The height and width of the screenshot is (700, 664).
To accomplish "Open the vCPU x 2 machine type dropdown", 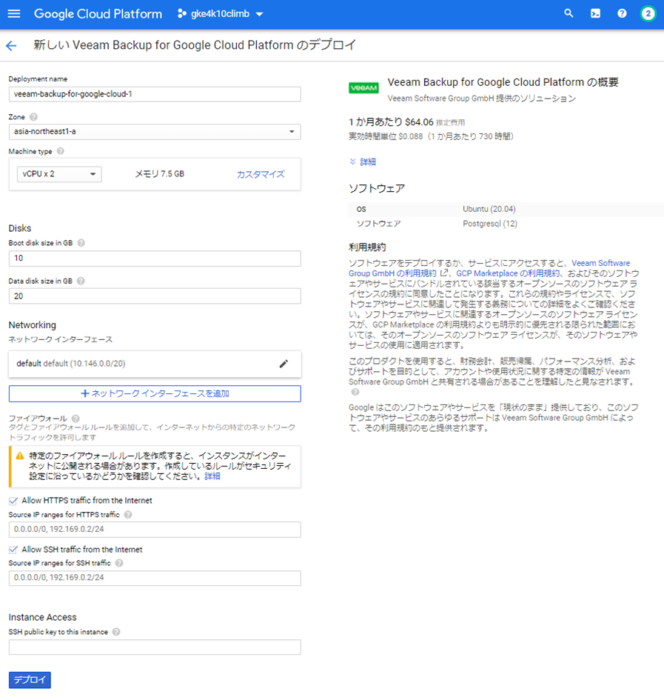I will coord(59,174).
